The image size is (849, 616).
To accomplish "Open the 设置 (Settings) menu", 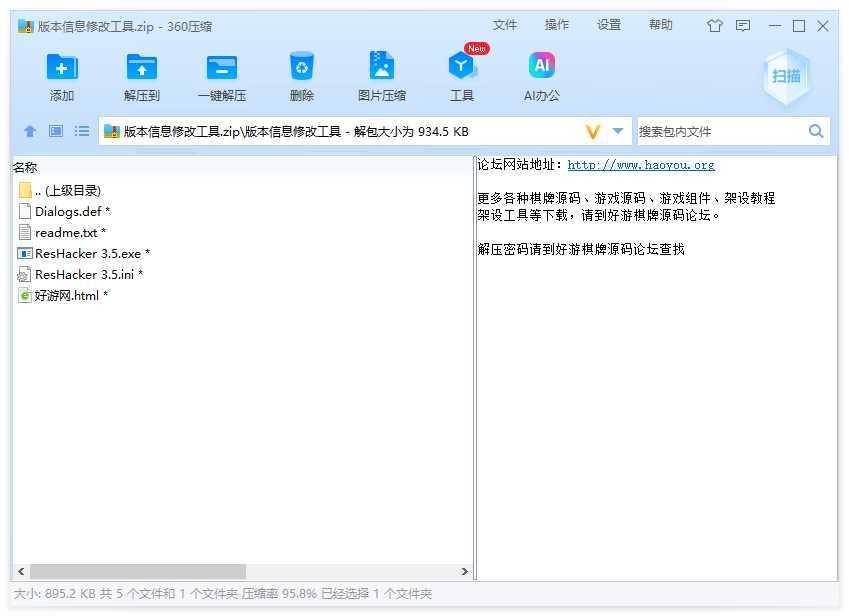I will point(609,25).
